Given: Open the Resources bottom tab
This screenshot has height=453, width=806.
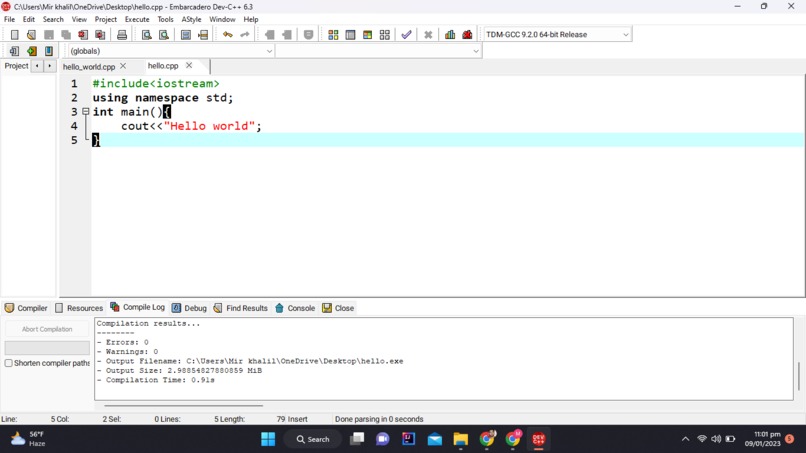Looking at the screenshot, I should pyautogui.click(x=79, y=308).
